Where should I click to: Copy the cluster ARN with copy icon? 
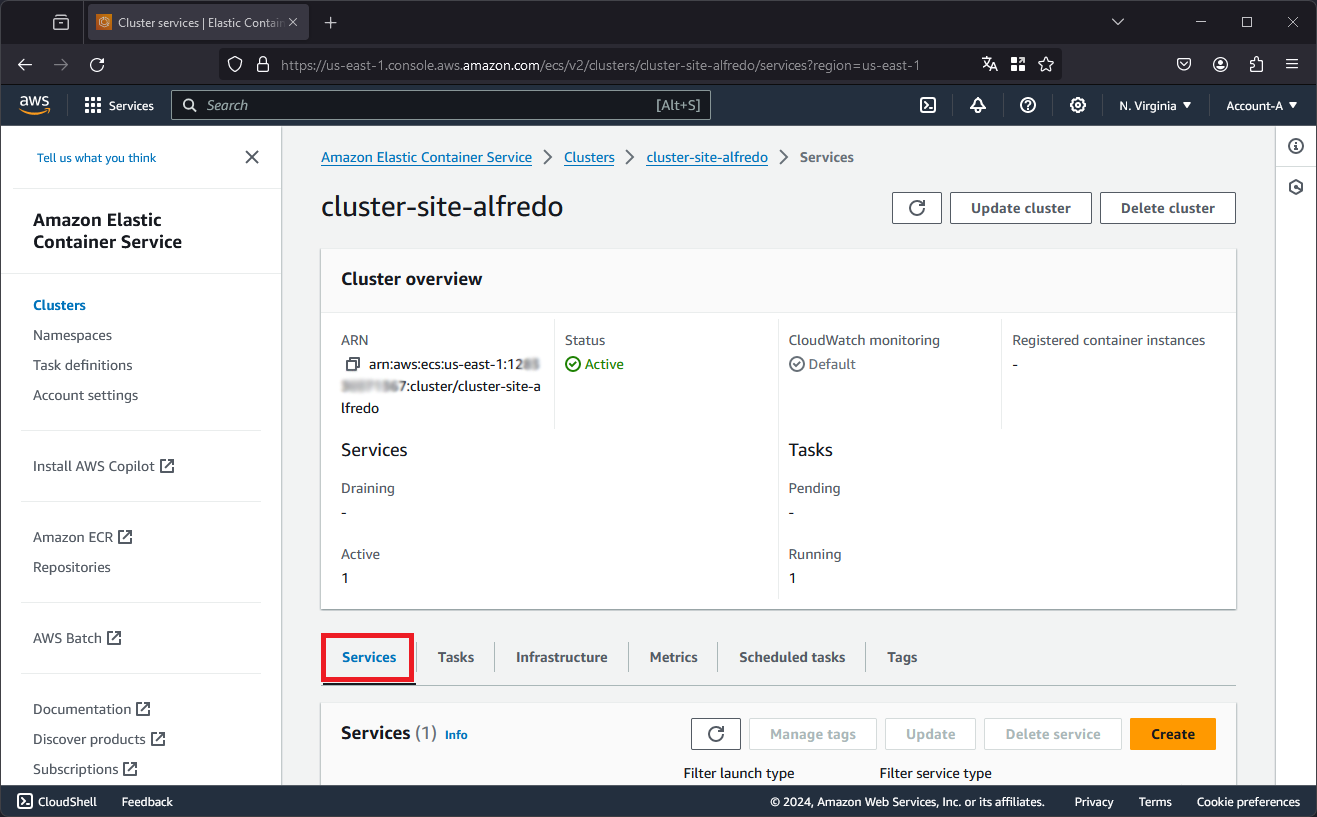(352, 365)
